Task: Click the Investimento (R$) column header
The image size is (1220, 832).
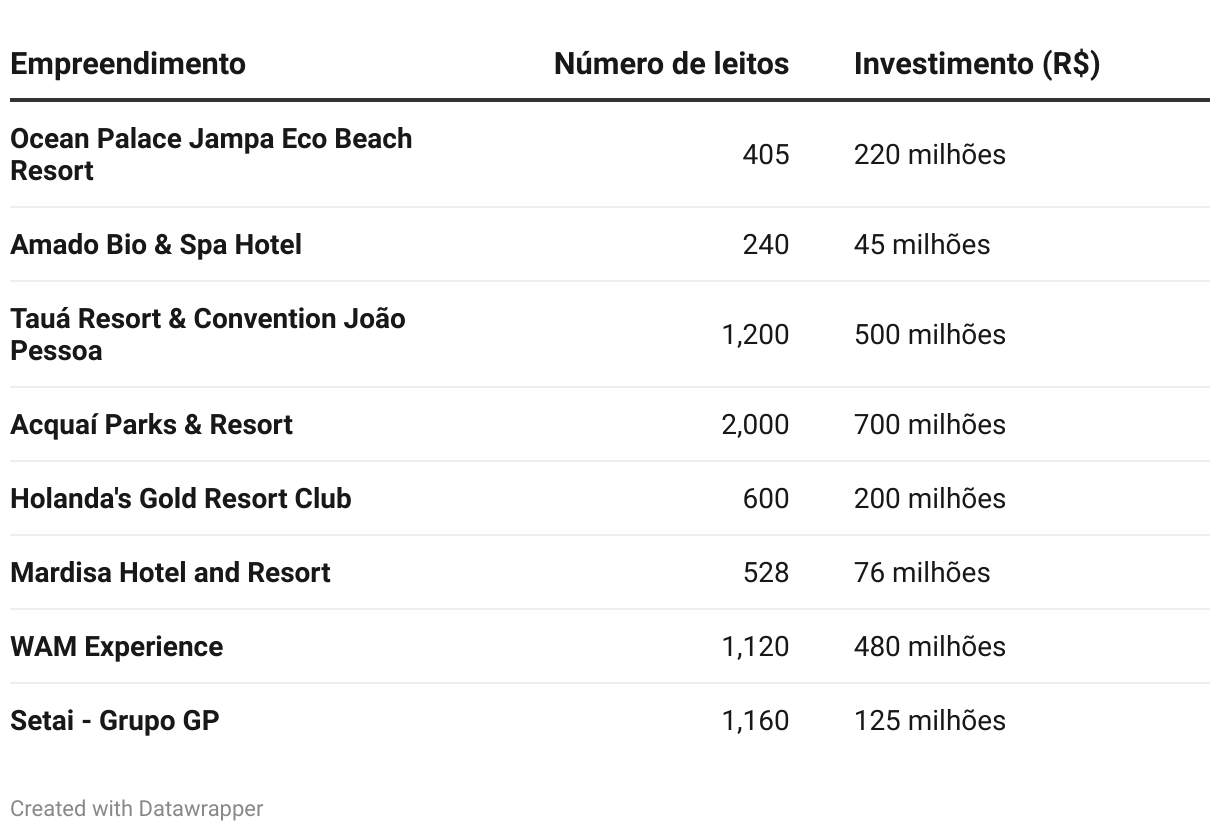Action: (977, 64)
